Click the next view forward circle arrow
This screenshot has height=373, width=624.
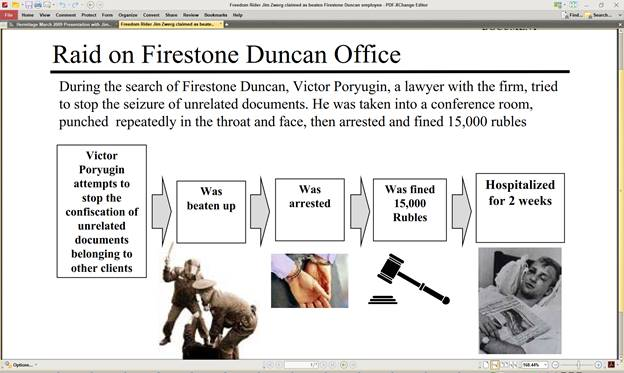(x=100, y=5)
